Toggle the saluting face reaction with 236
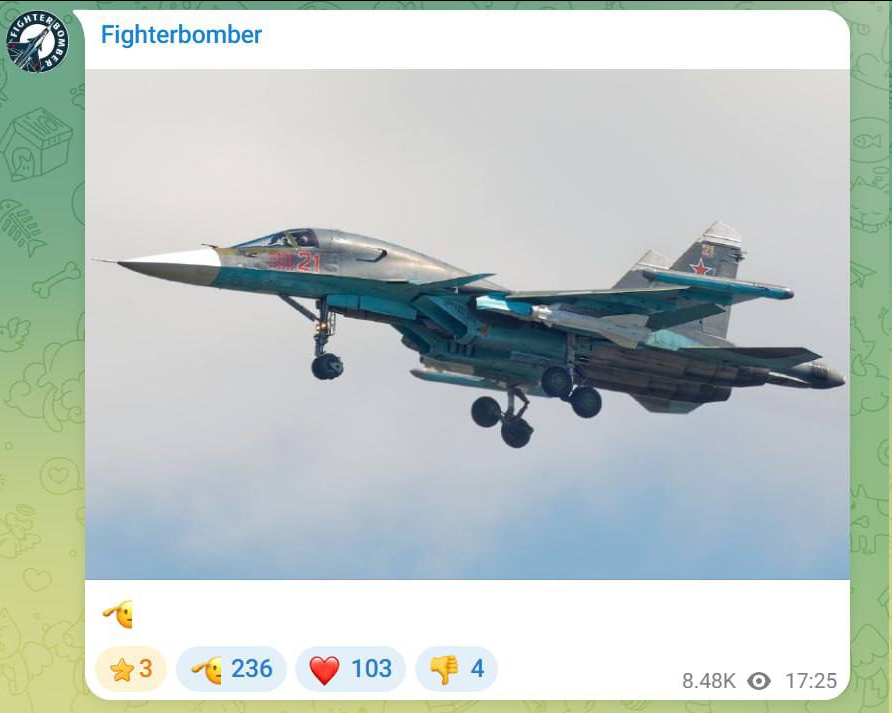The image size is (892, 713). pos(231,669)
